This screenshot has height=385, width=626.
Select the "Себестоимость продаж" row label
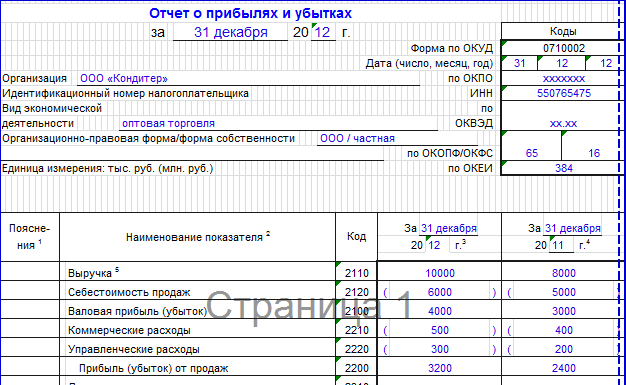[129, 292]
